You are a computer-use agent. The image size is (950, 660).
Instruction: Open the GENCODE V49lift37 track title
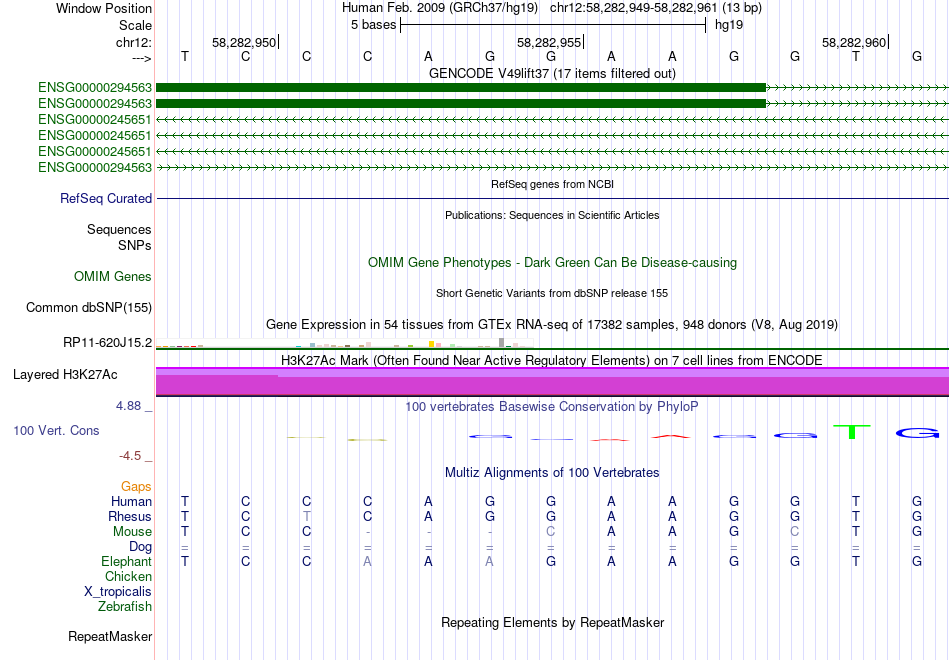(552, 73)
